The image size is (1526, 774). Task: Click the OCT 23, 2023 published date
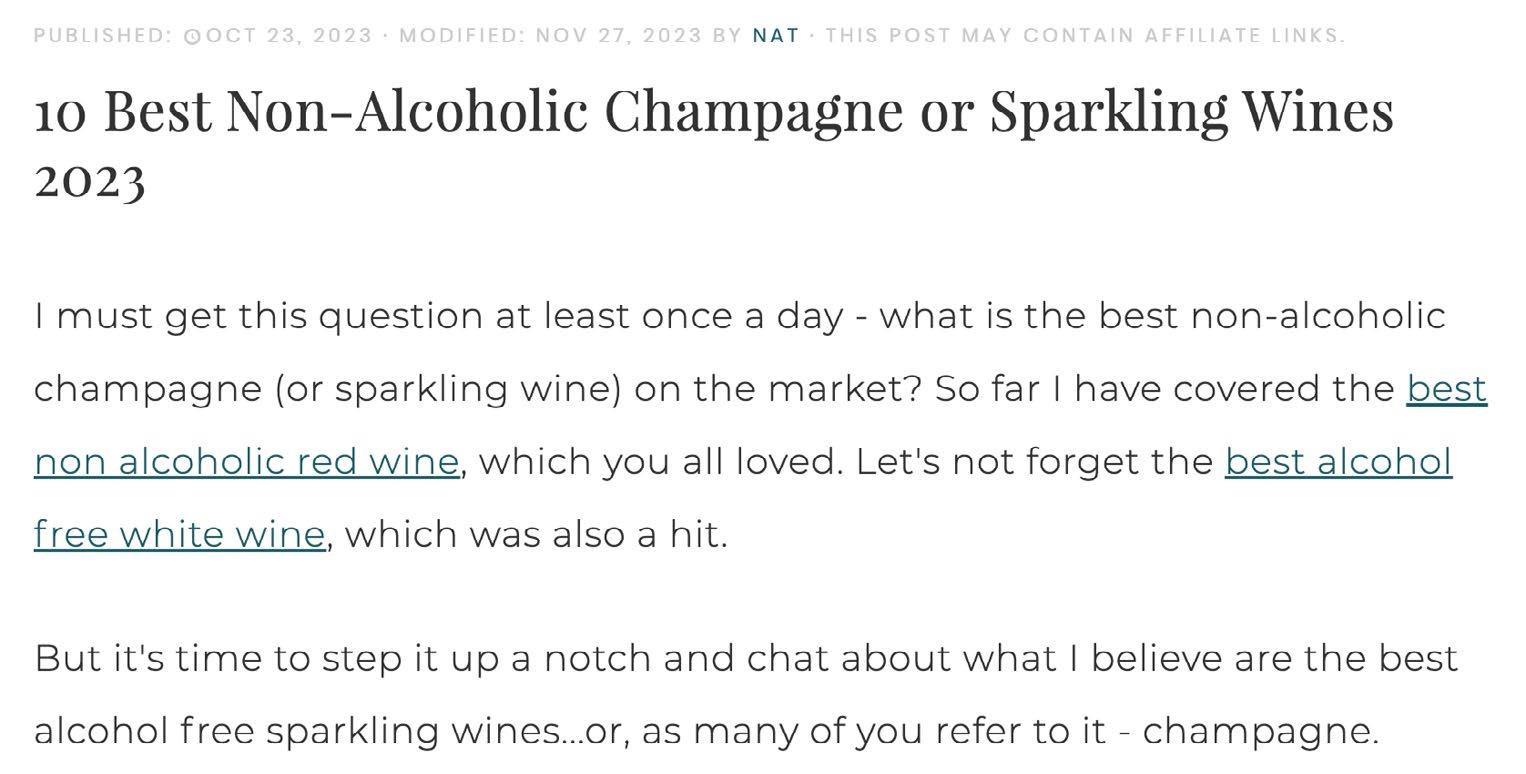pyautogui.click(x=289, y=35)
